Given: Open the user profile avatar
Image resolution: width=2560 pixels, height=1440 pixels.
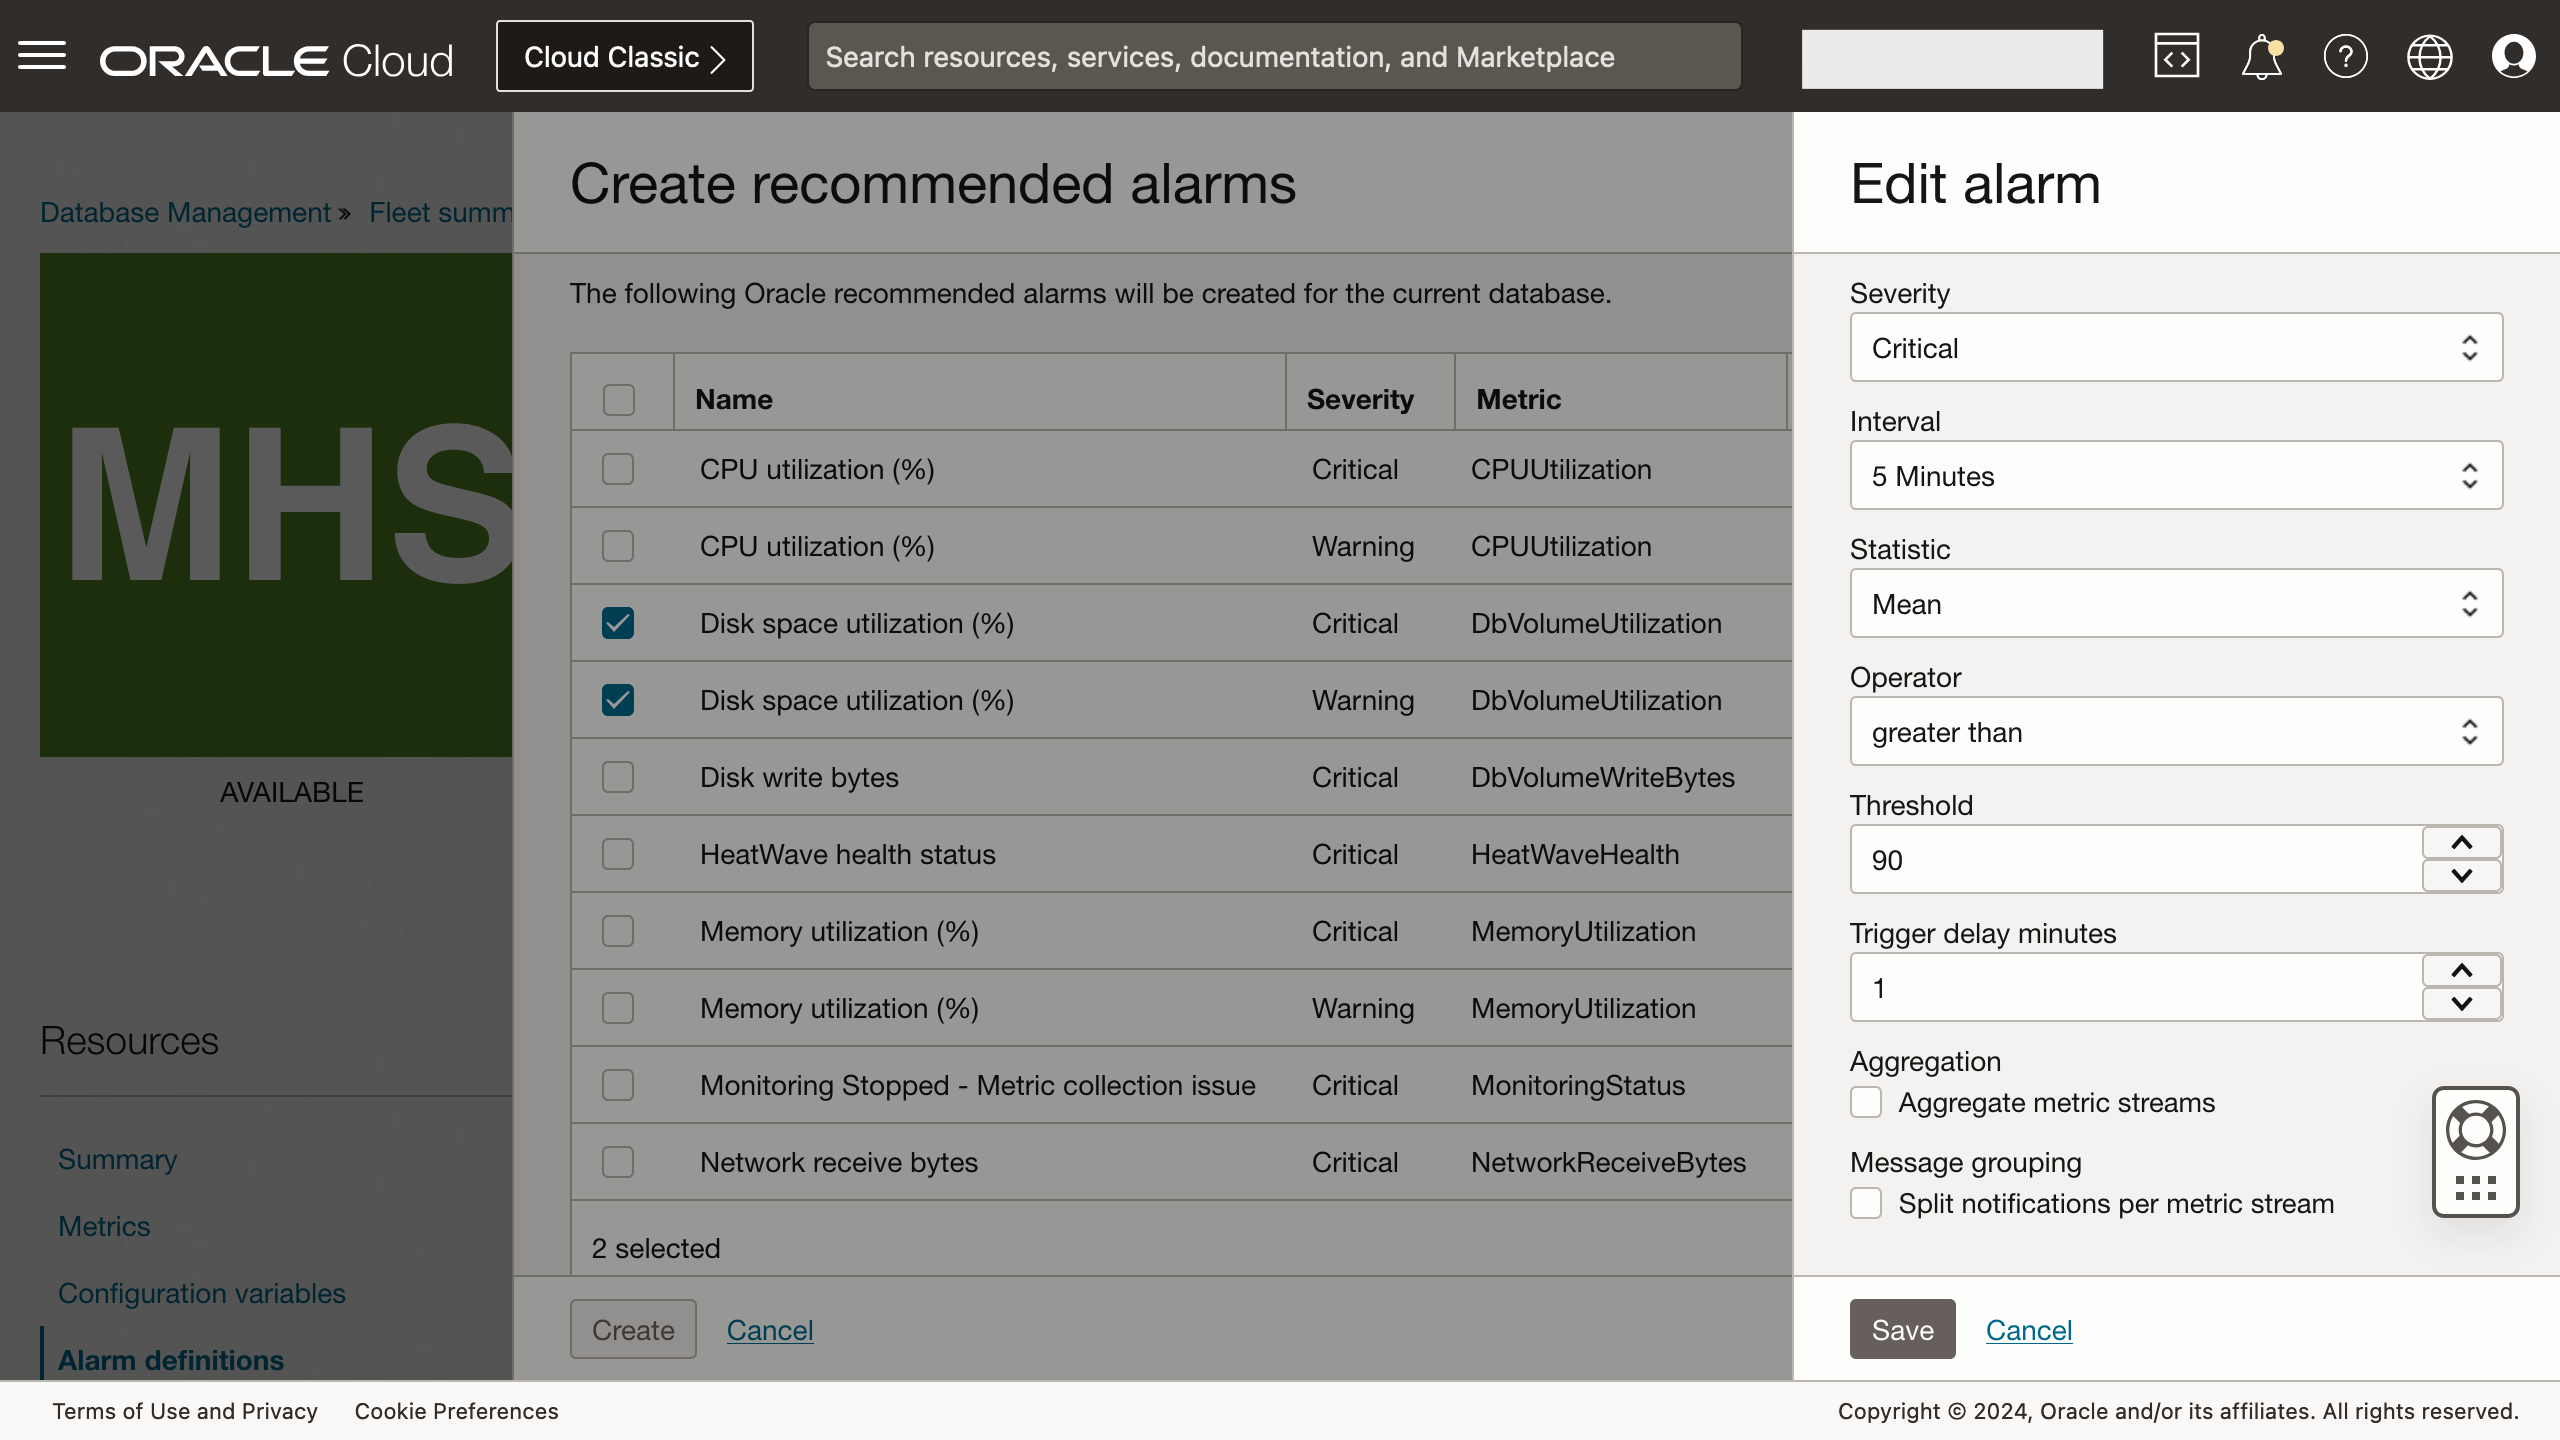Looking at the screenshot, I should click(2514, 56).
